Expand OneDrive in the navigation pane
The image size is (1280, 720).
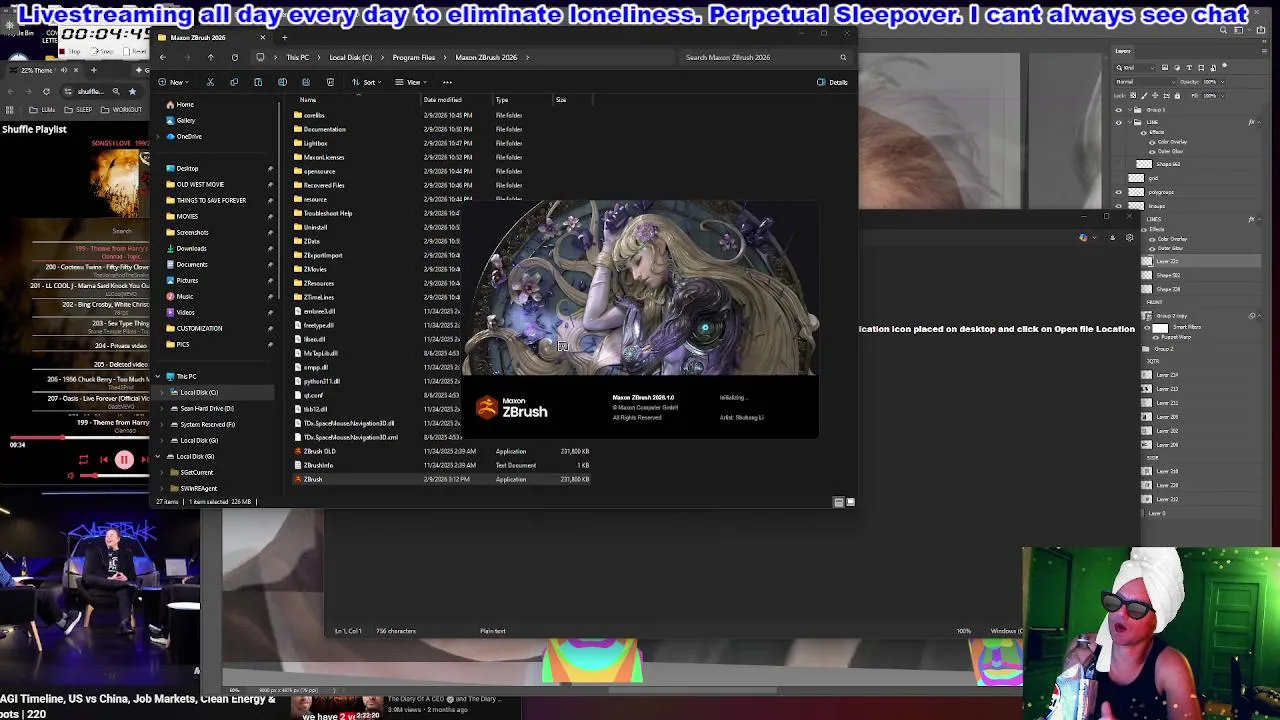(x=158, y=136)
